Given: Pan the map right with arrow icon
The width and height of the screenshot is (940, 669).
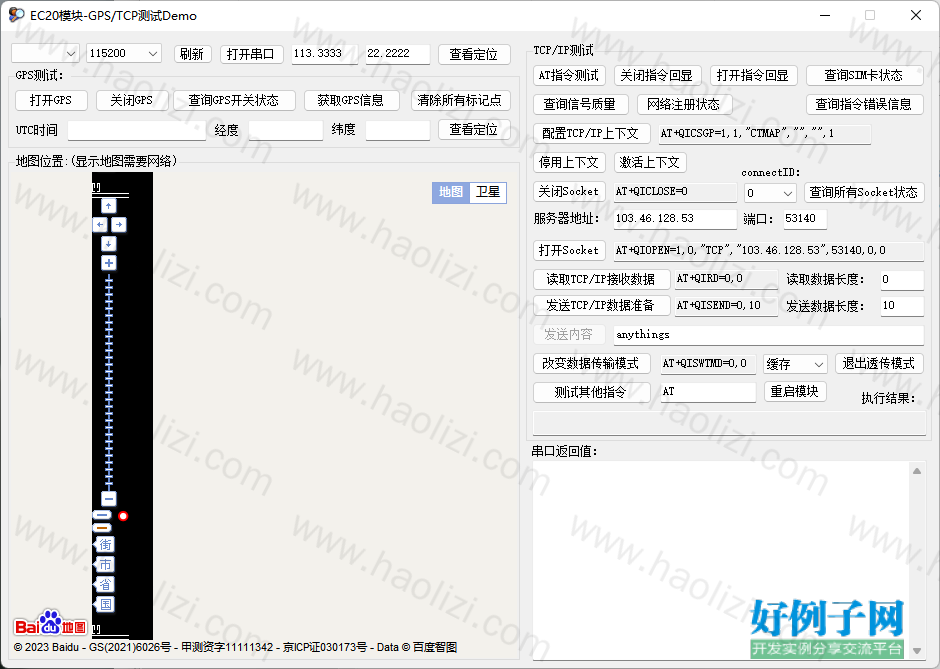Looking at the screenshot, I should pyautogui.click(x=119, y=225).
